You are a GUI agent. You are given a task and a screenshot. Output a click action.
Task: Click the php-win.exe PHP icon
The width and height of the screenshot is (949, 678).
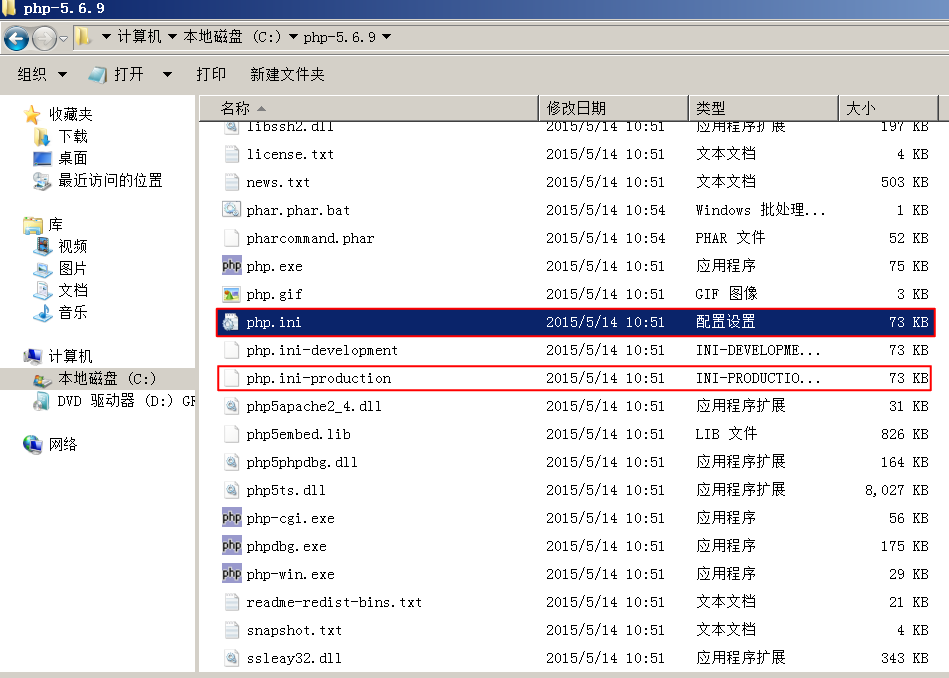(231, 574)
